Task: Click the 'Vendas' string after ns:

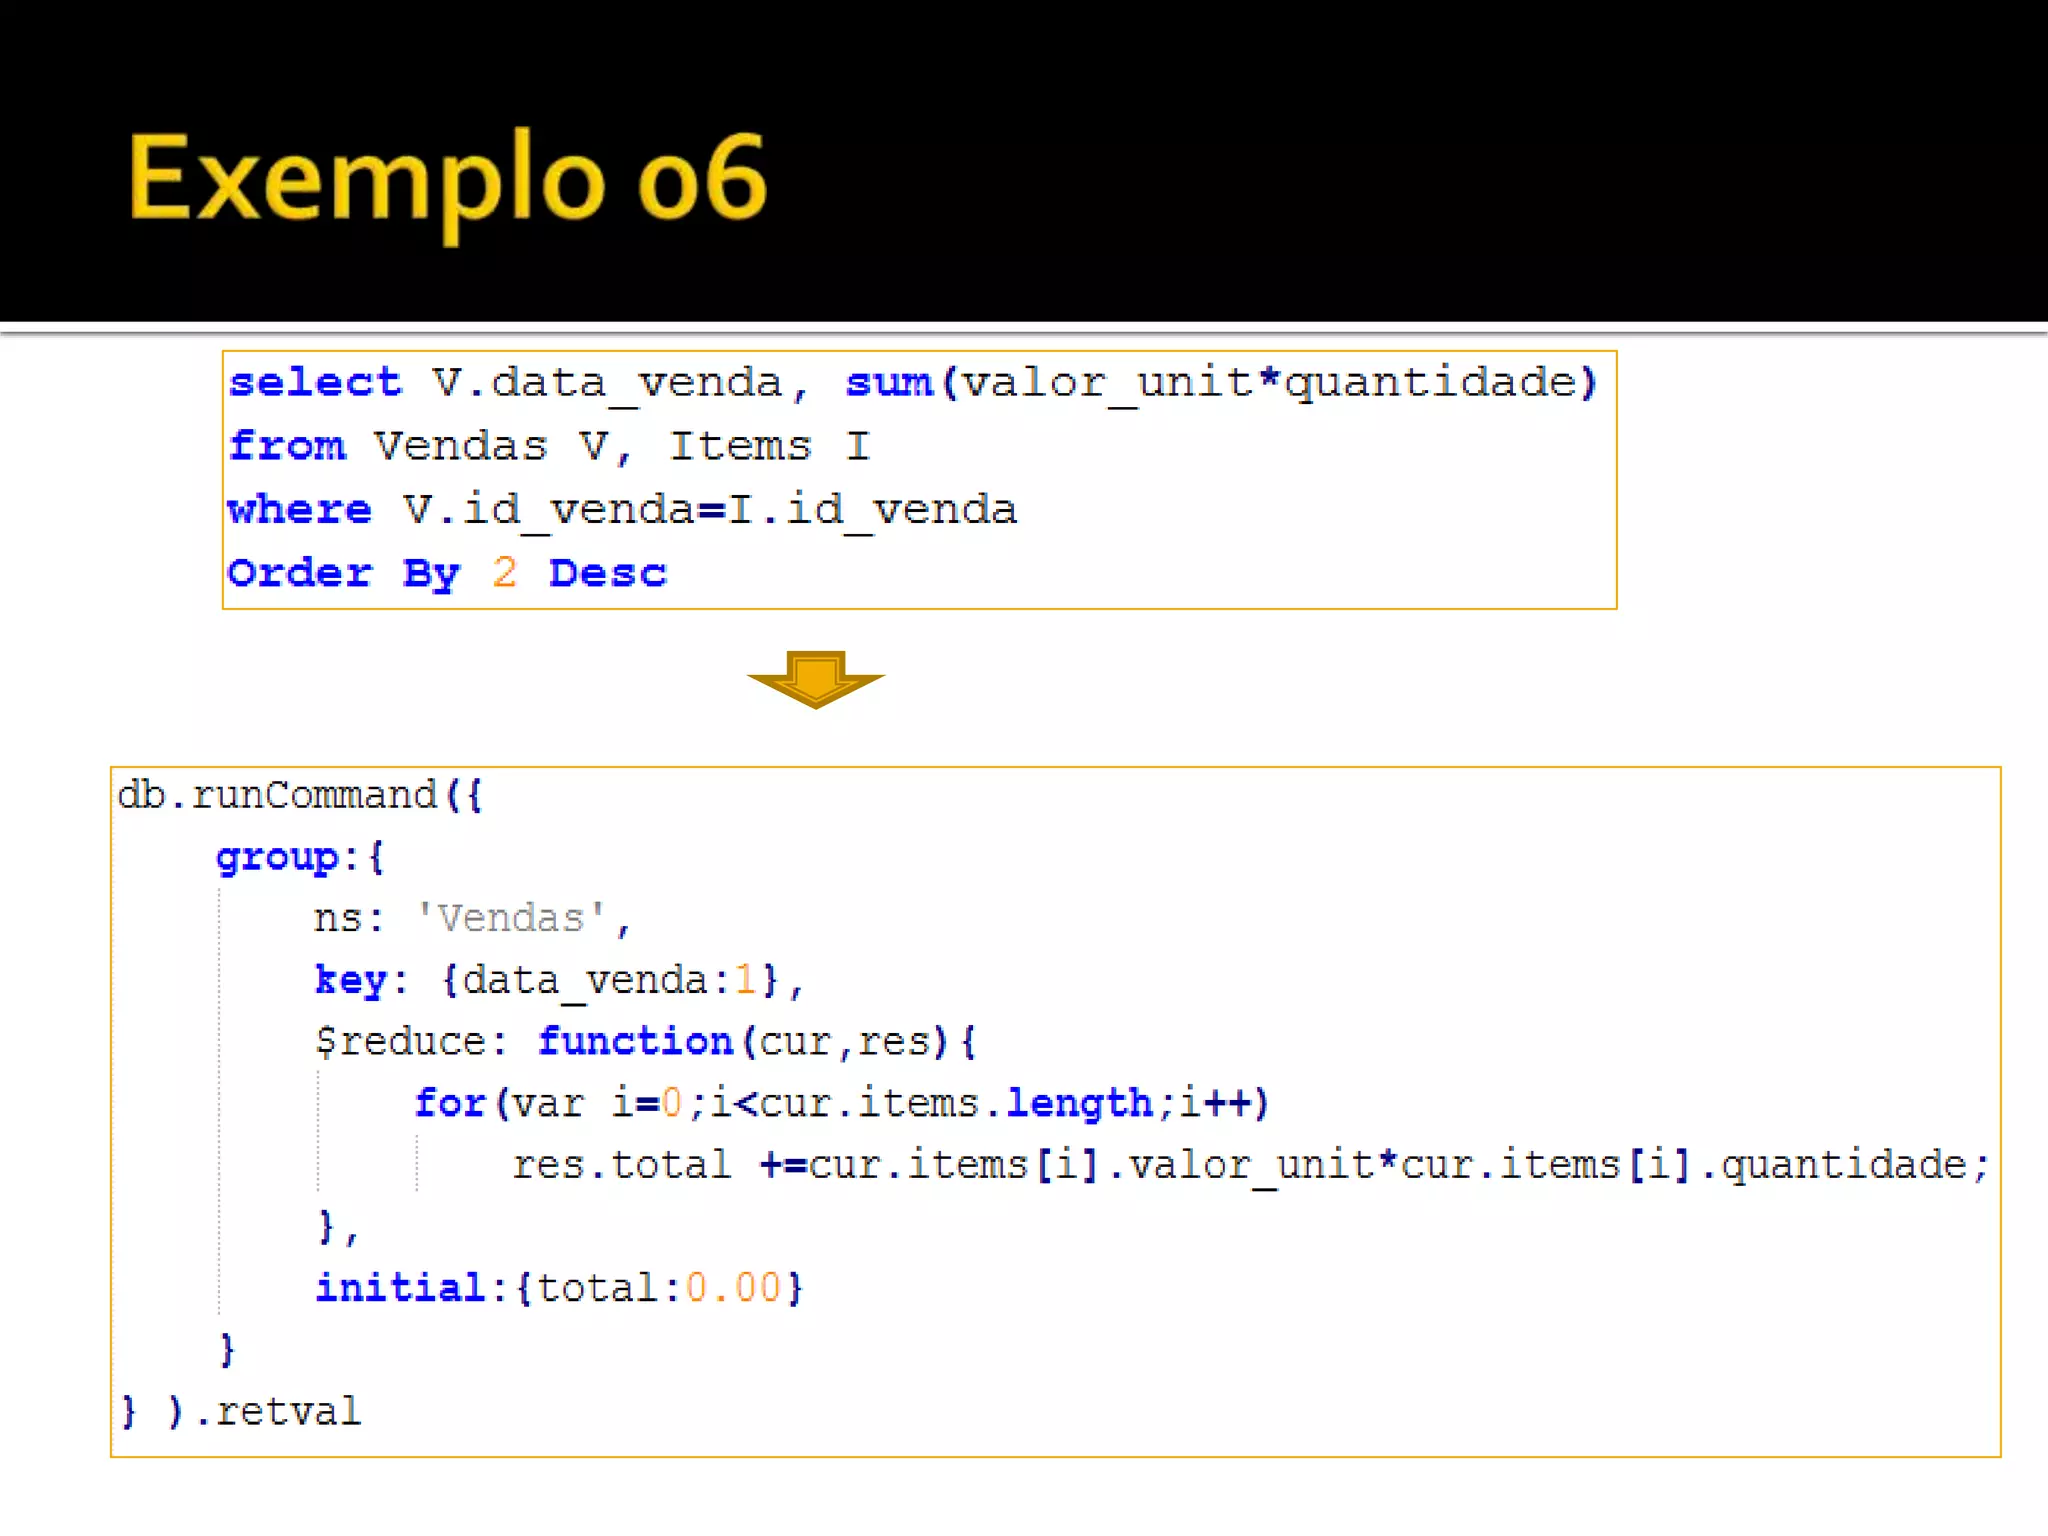Action: point(511,918)
